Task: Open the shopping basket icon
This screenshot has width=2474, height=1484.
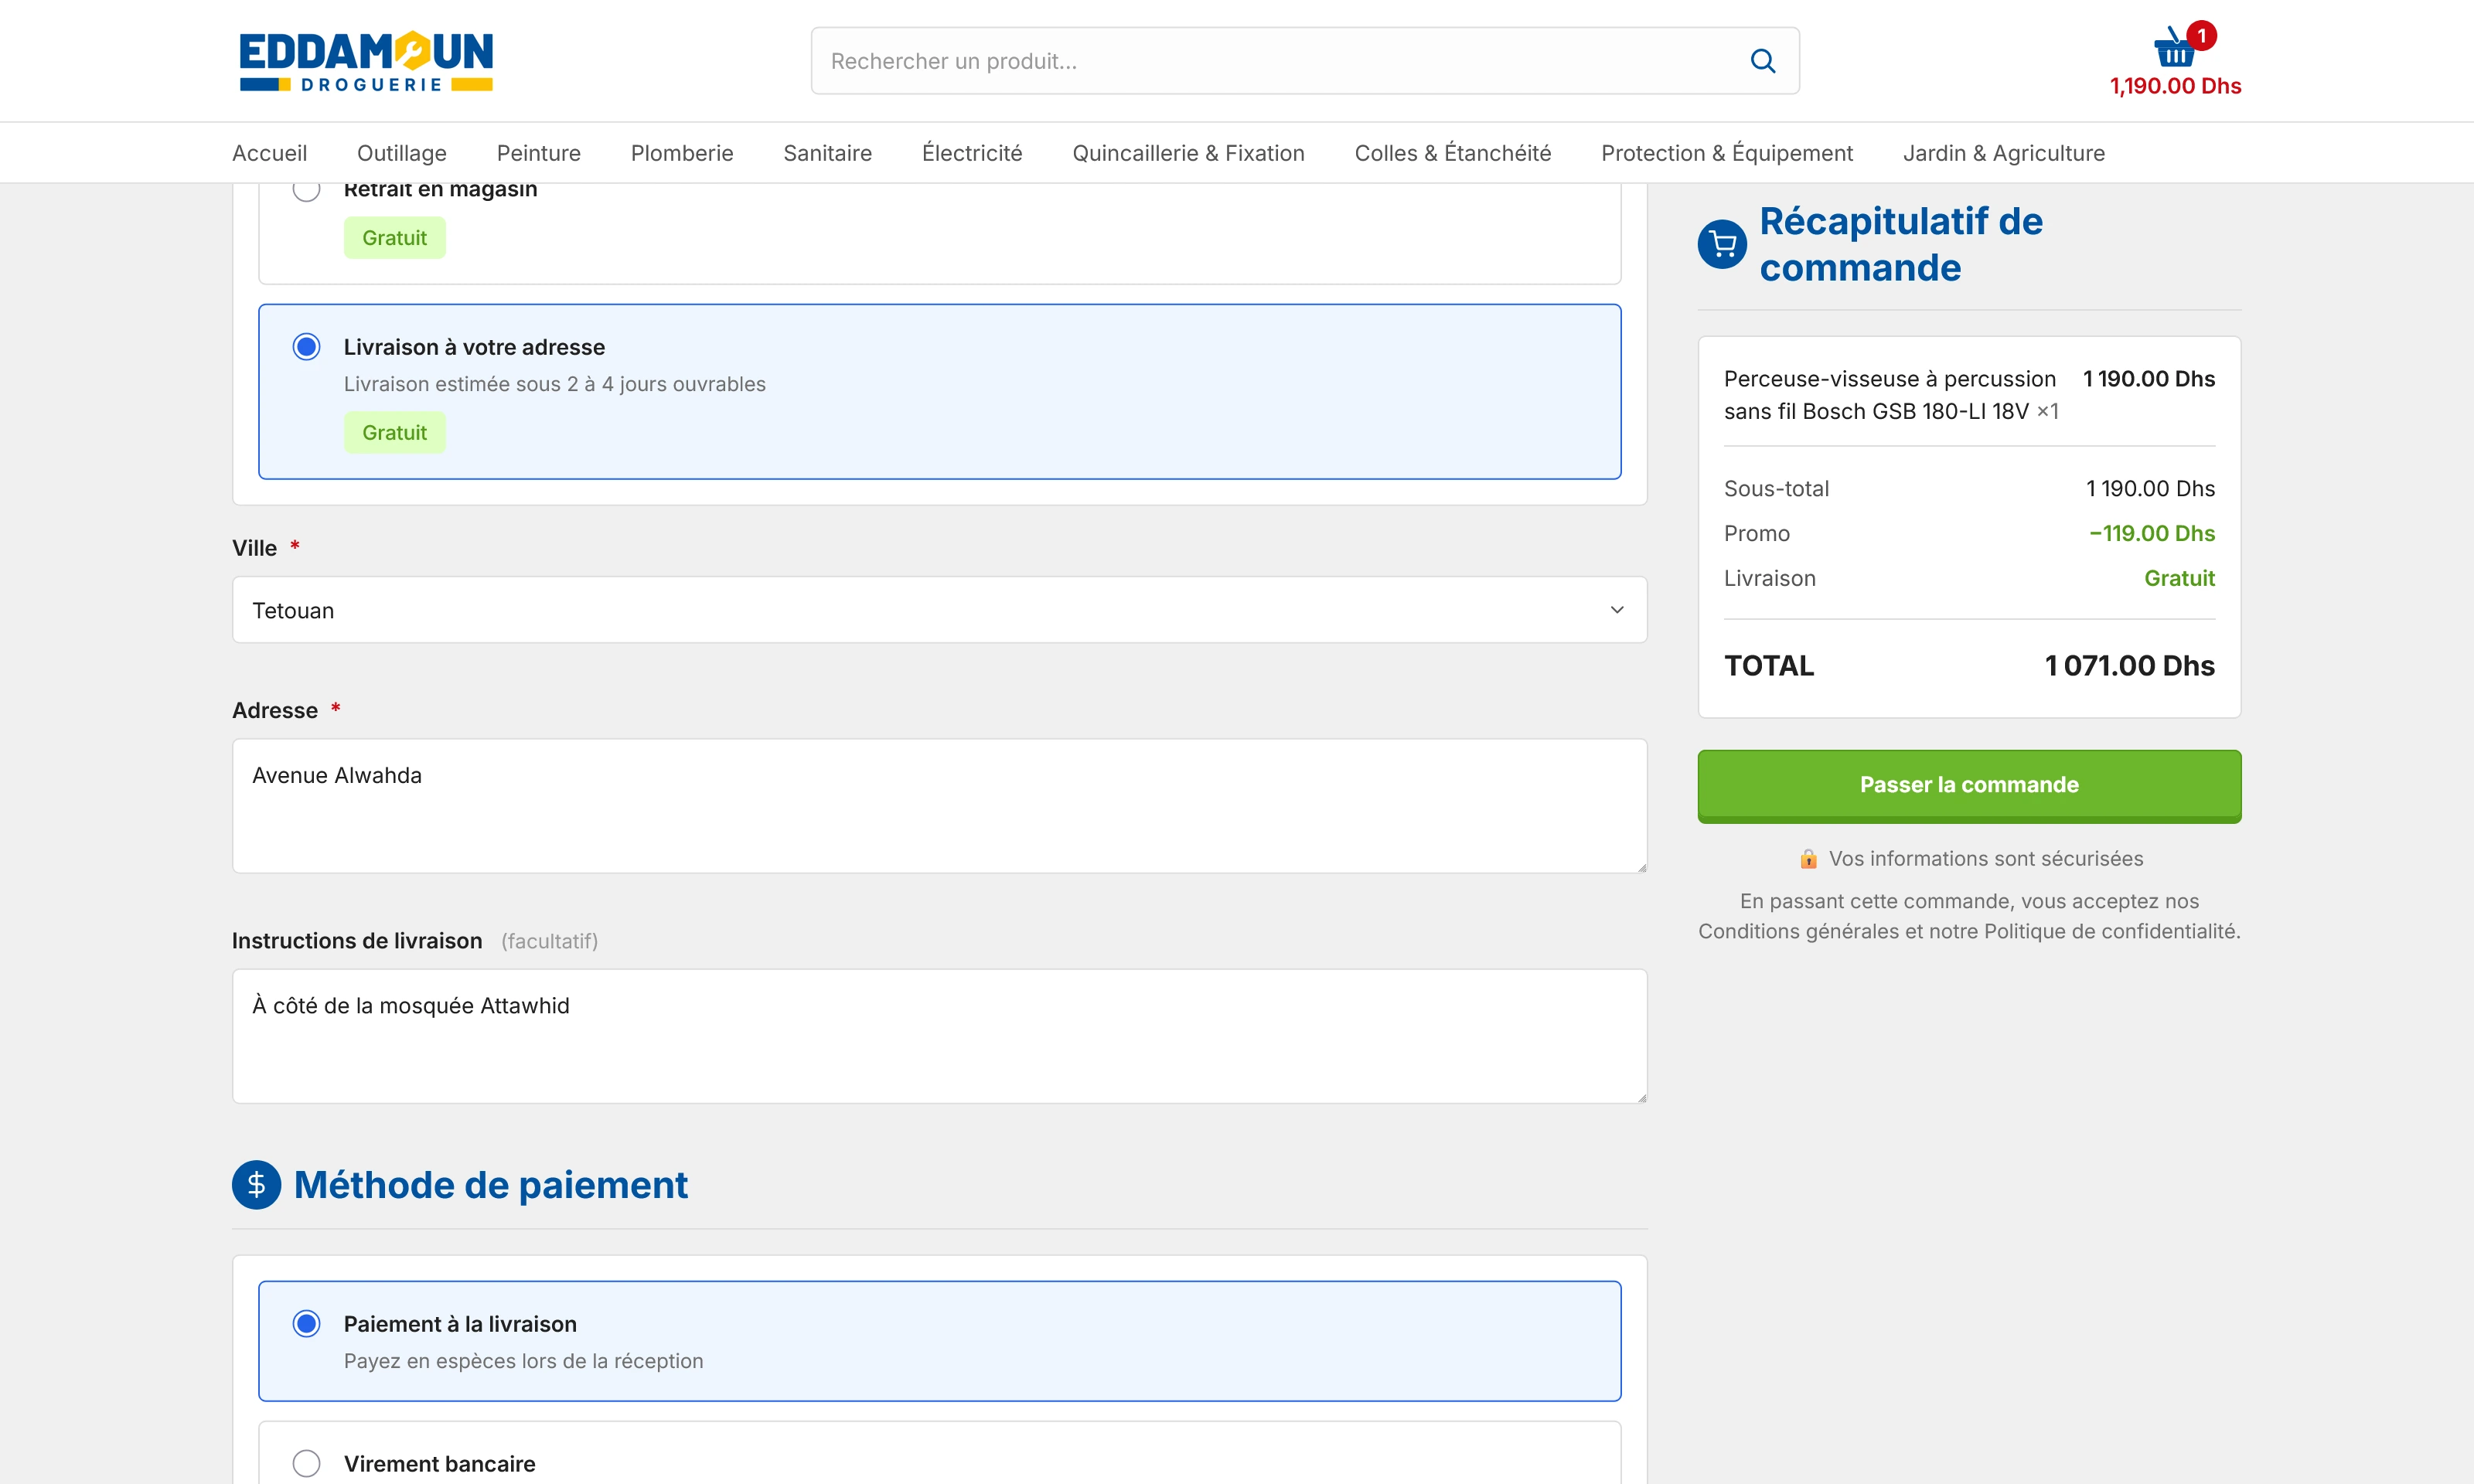Action: (2174, 48)
